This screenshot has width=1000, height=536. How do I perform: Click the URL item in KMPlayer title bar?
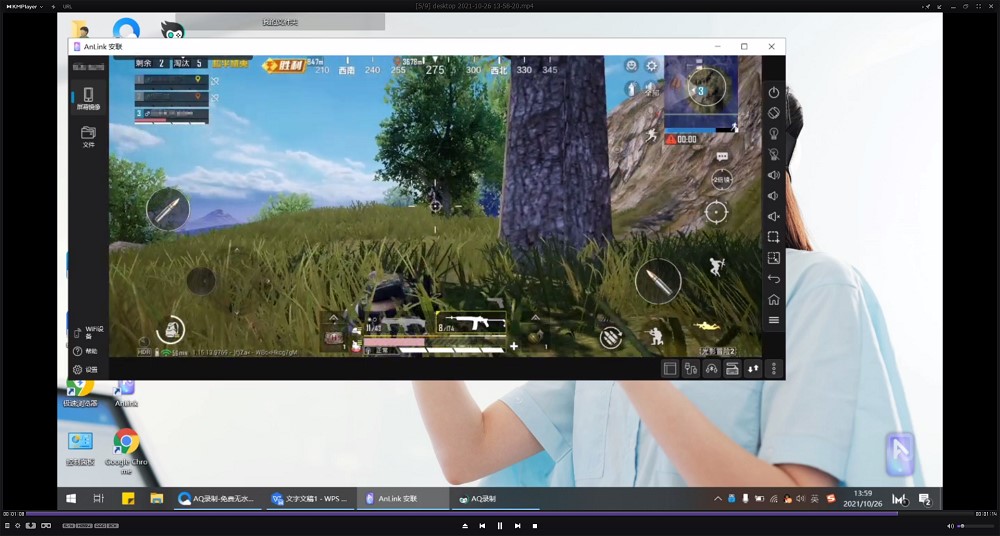pos(68,6)
